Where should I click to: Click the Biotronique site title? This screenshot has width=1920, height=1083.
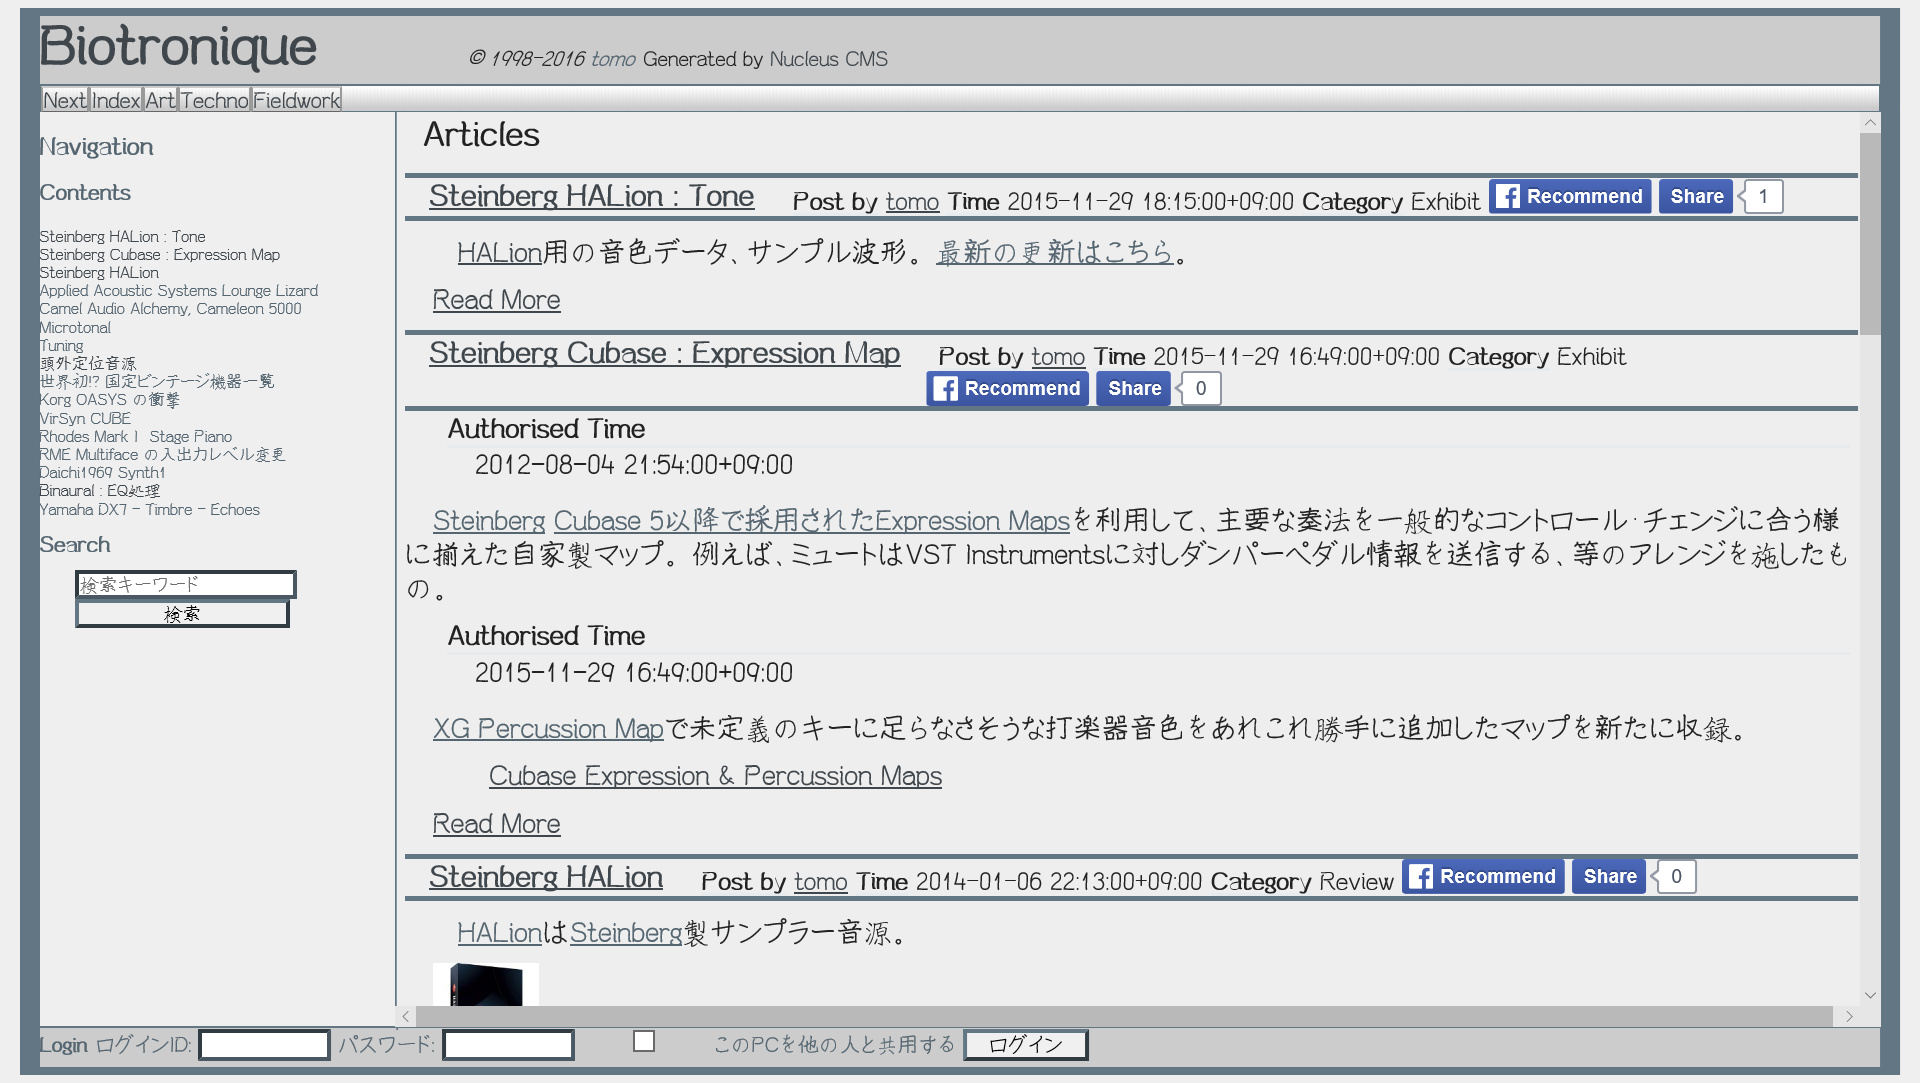tap(178, 46)
